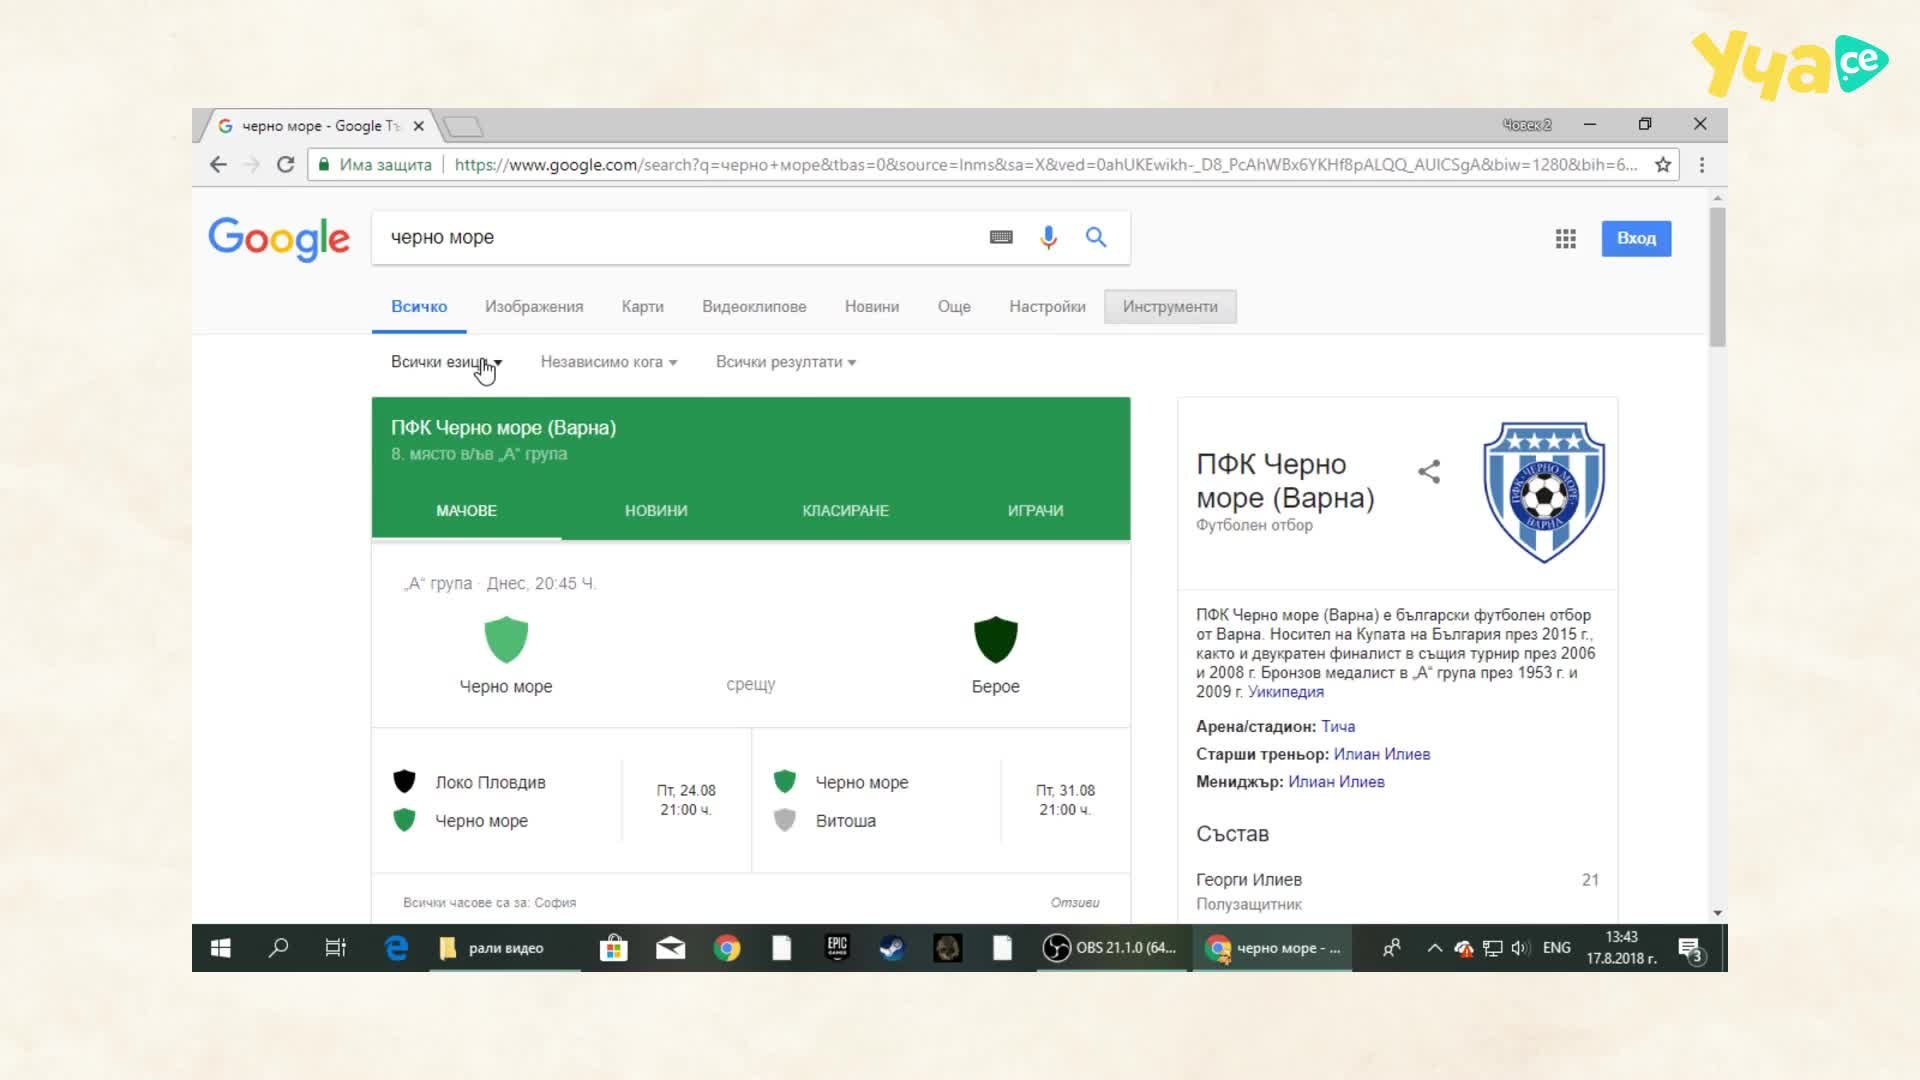Click the Отзиви feedback link
The height and width of the screenshot is (1080, 1920).
pos(1075,903)
